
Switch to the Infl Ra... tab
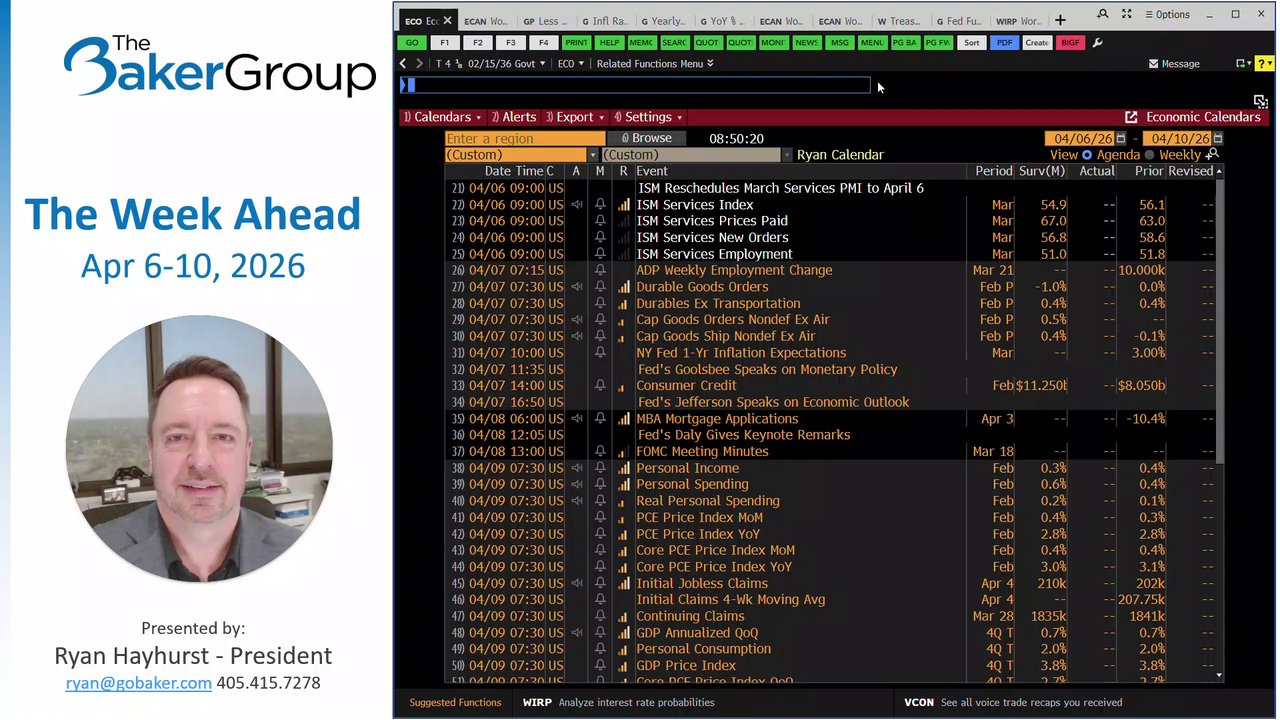point(605,21)
